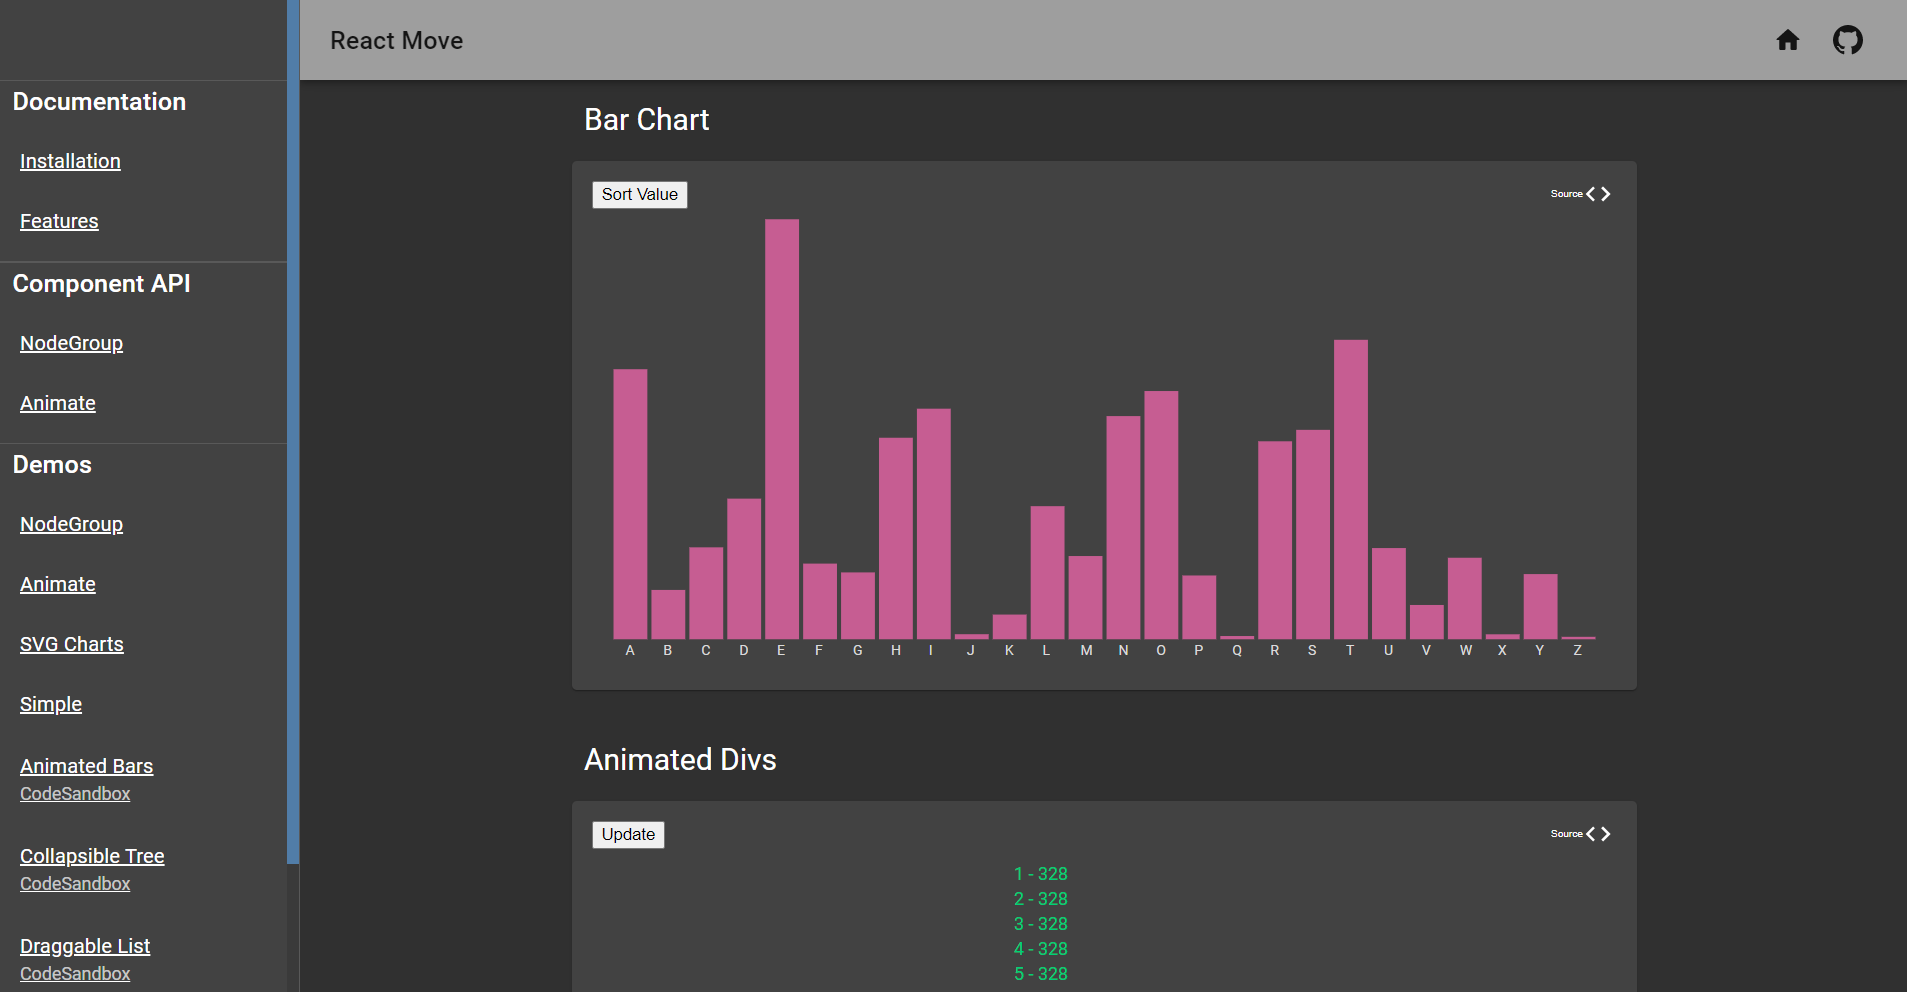Open Animate under Component API

pos(58,403)
